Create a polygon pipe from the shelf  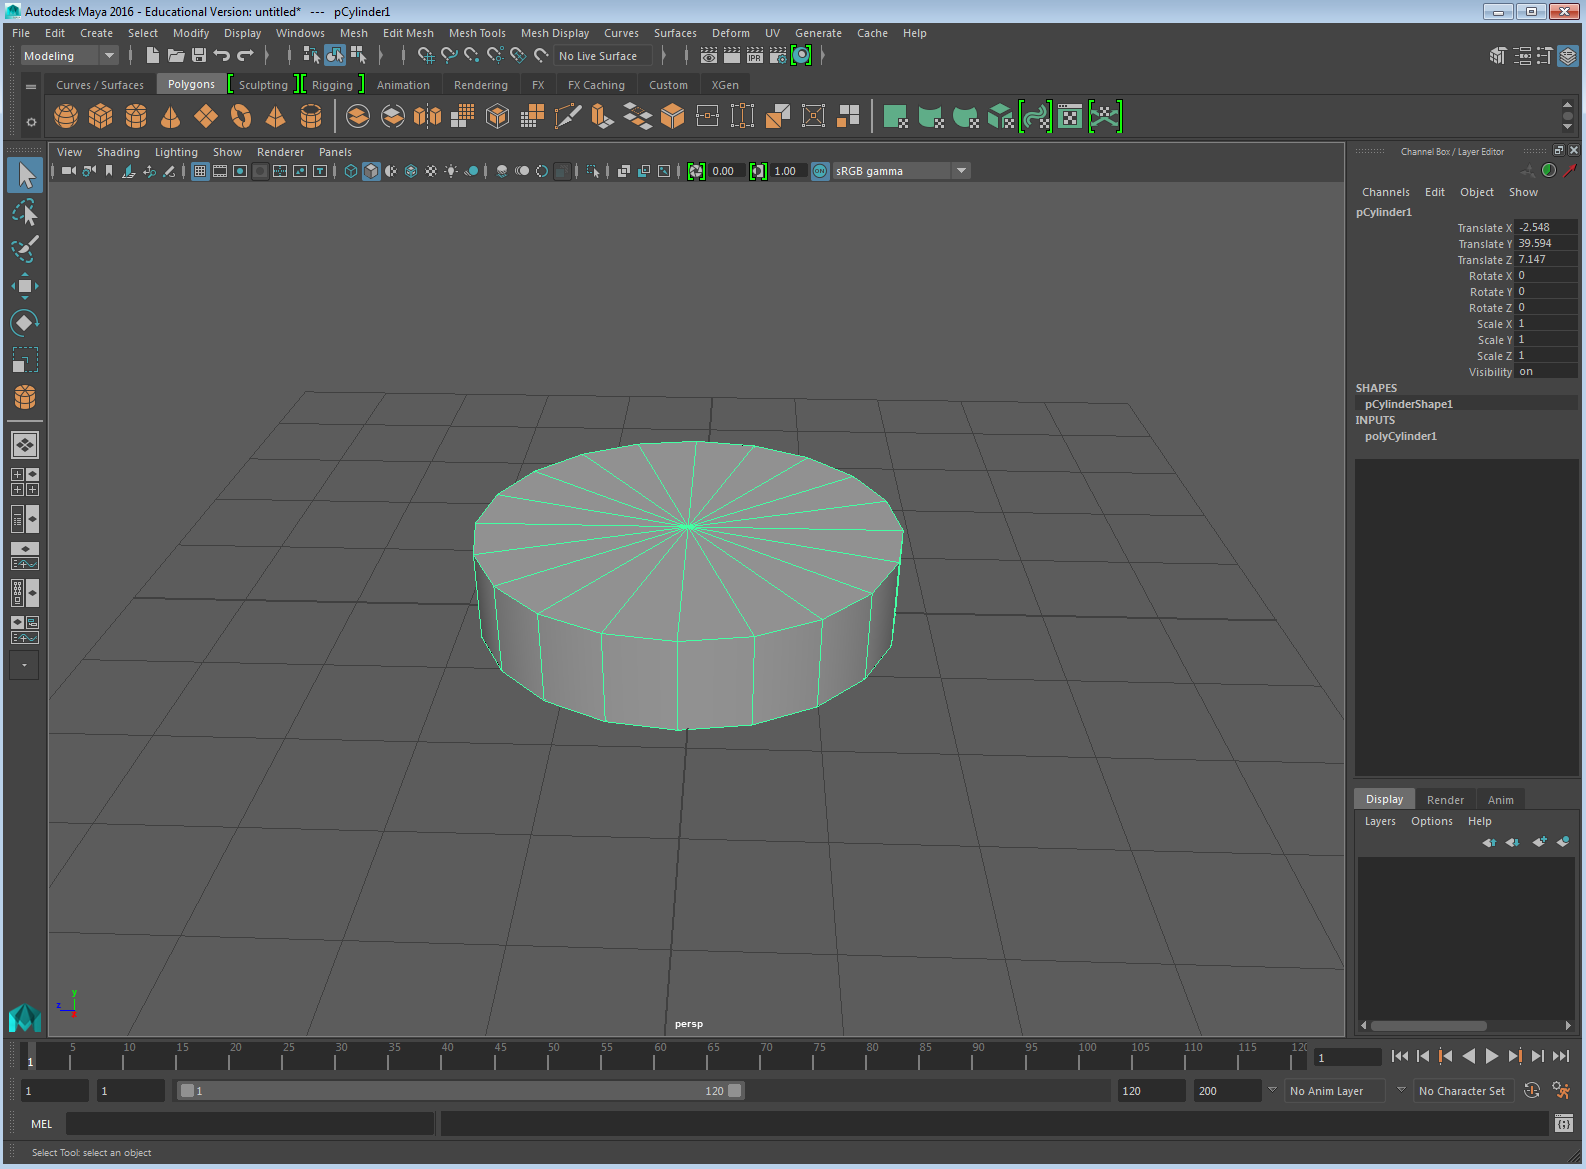(x=311, y=117)
